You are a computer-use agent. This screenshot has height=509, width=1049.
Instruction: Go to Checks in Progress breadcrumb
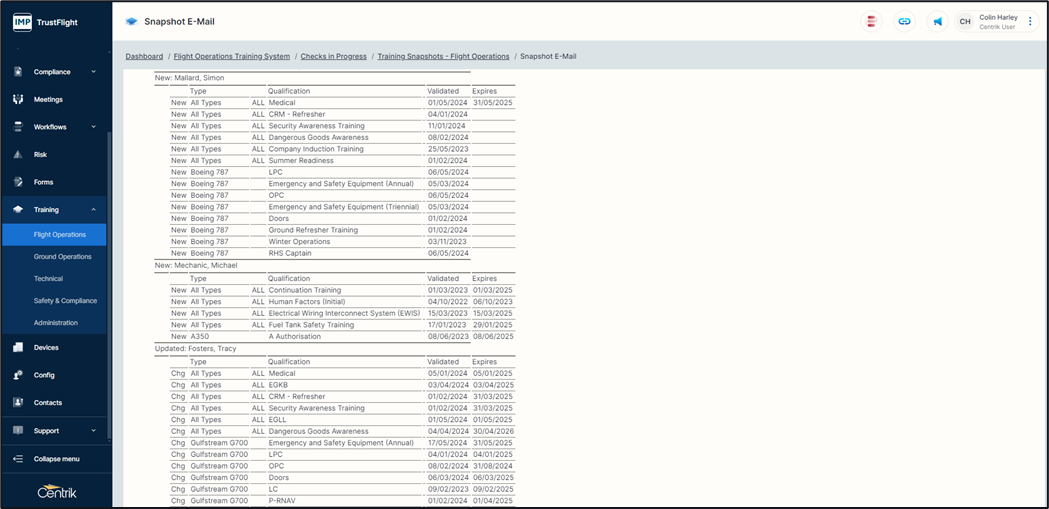coord(333,57)
